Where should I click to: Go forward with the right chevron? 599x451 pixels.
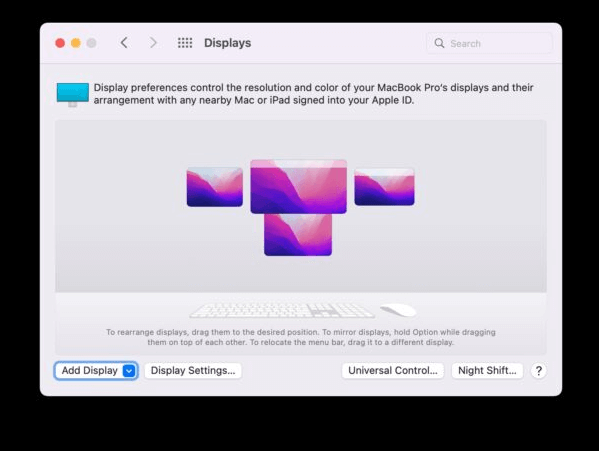[x=153, y=43]
